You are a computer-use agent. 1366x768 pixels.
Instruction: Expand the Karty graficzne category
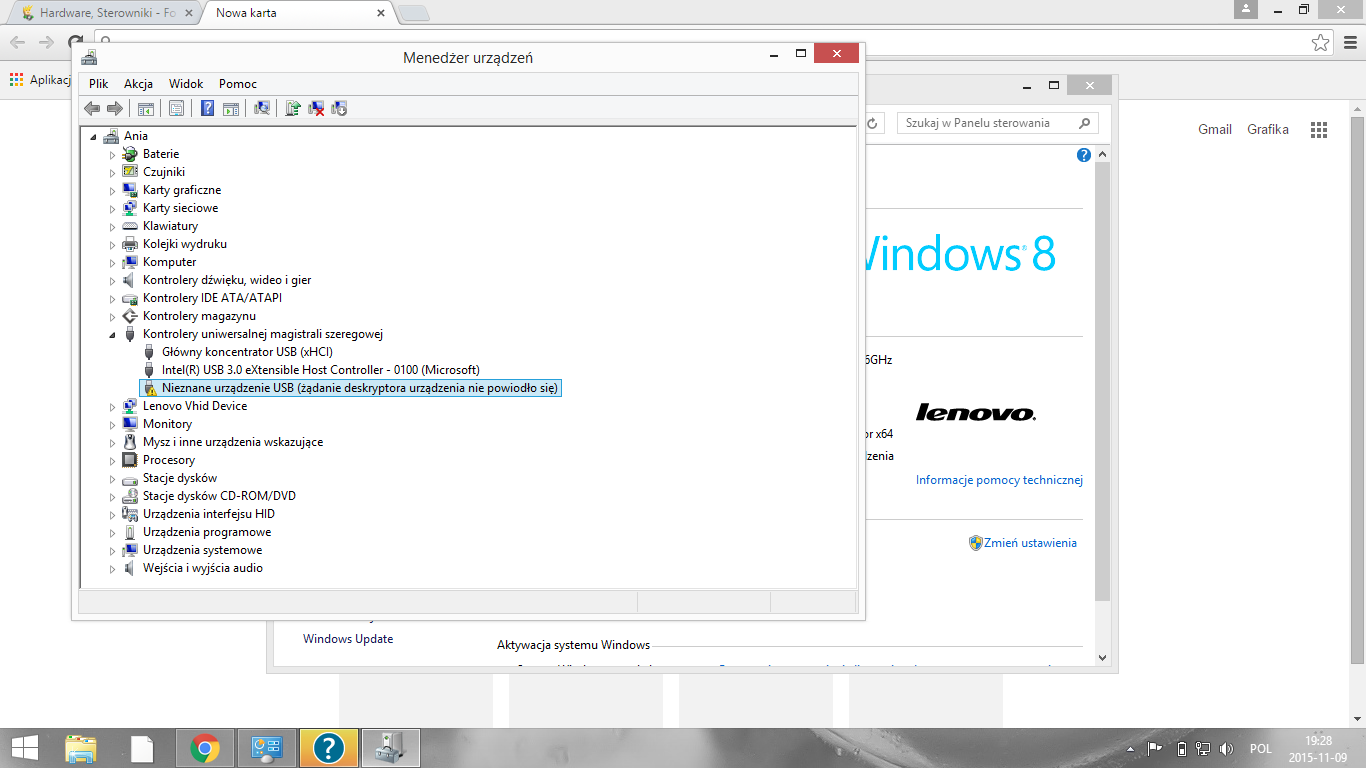coord(113,191)
